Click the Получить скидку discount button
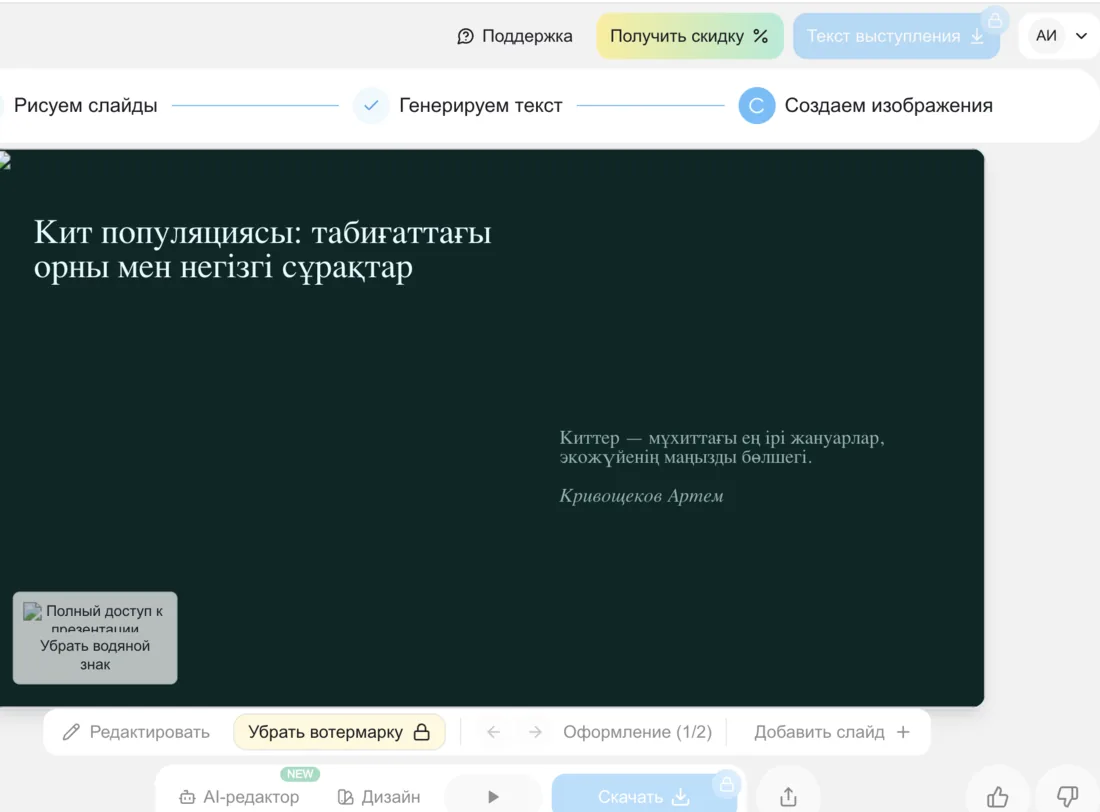The image size is (1100, 812). [690, 36]
